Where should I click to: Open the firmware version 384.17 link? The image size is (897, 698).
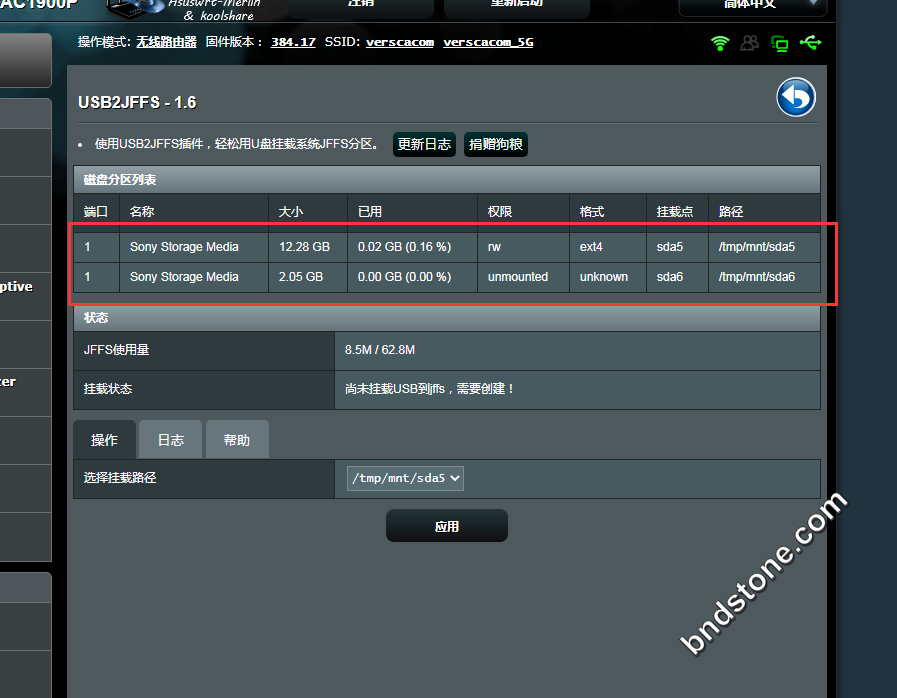pyautogui.click(x=293, y=42)
